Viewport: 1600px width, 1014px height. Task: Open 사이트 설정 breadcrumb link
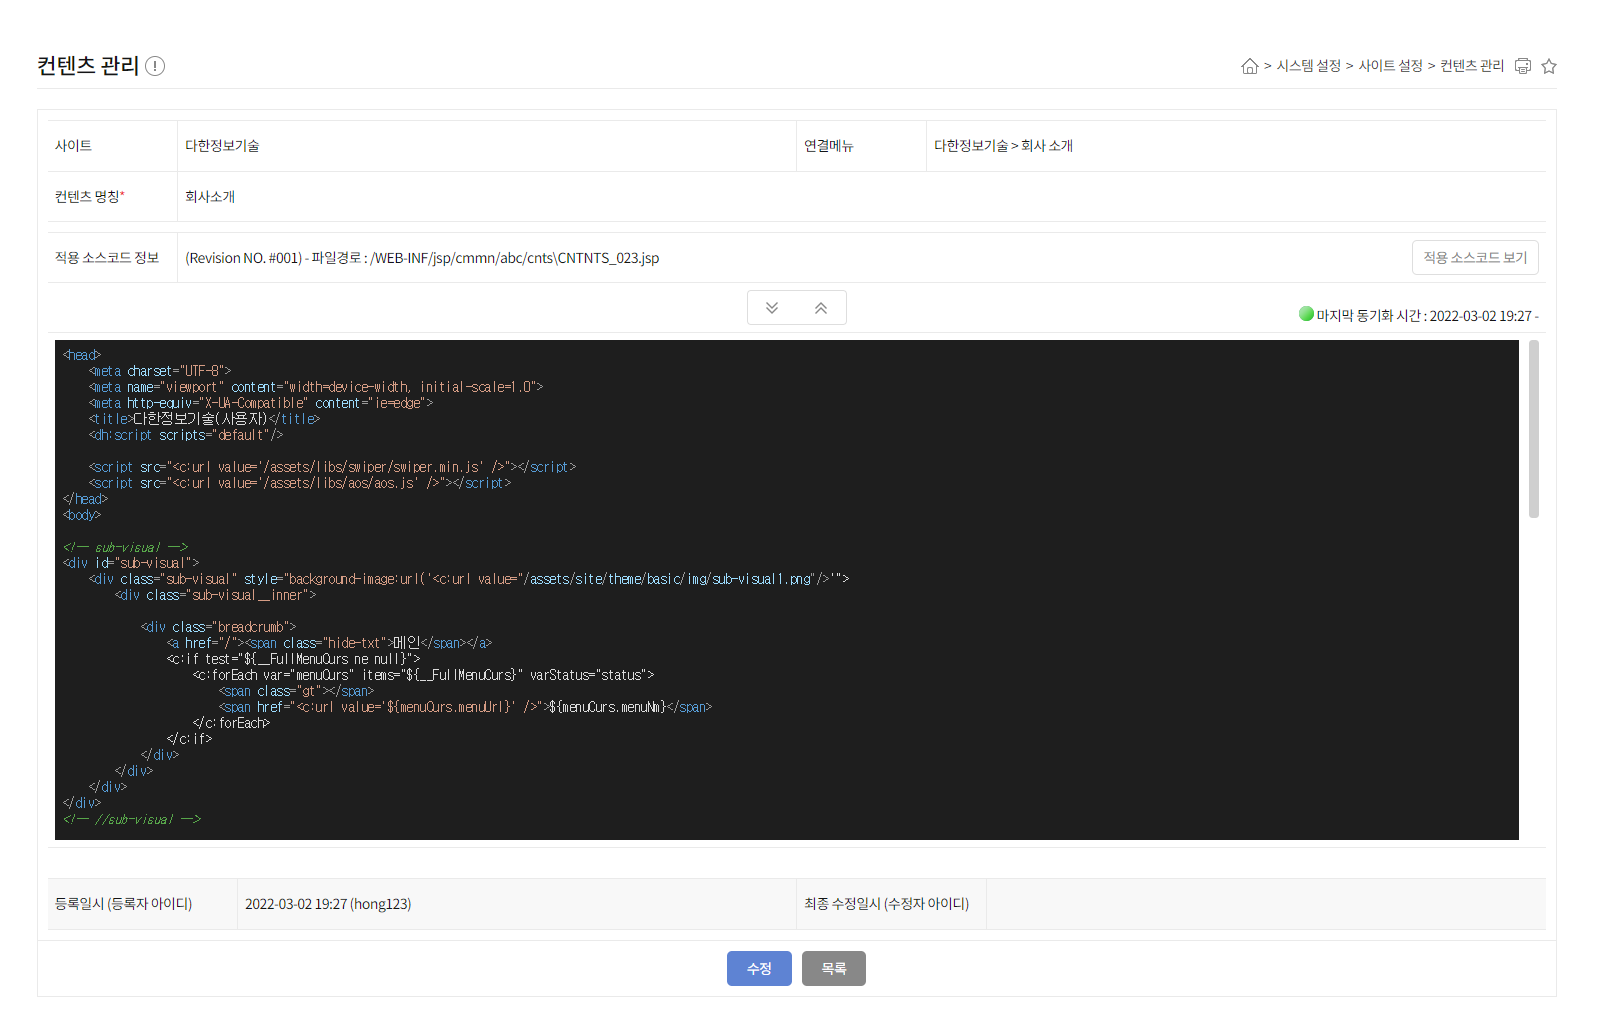click(x=1390, y=66)
